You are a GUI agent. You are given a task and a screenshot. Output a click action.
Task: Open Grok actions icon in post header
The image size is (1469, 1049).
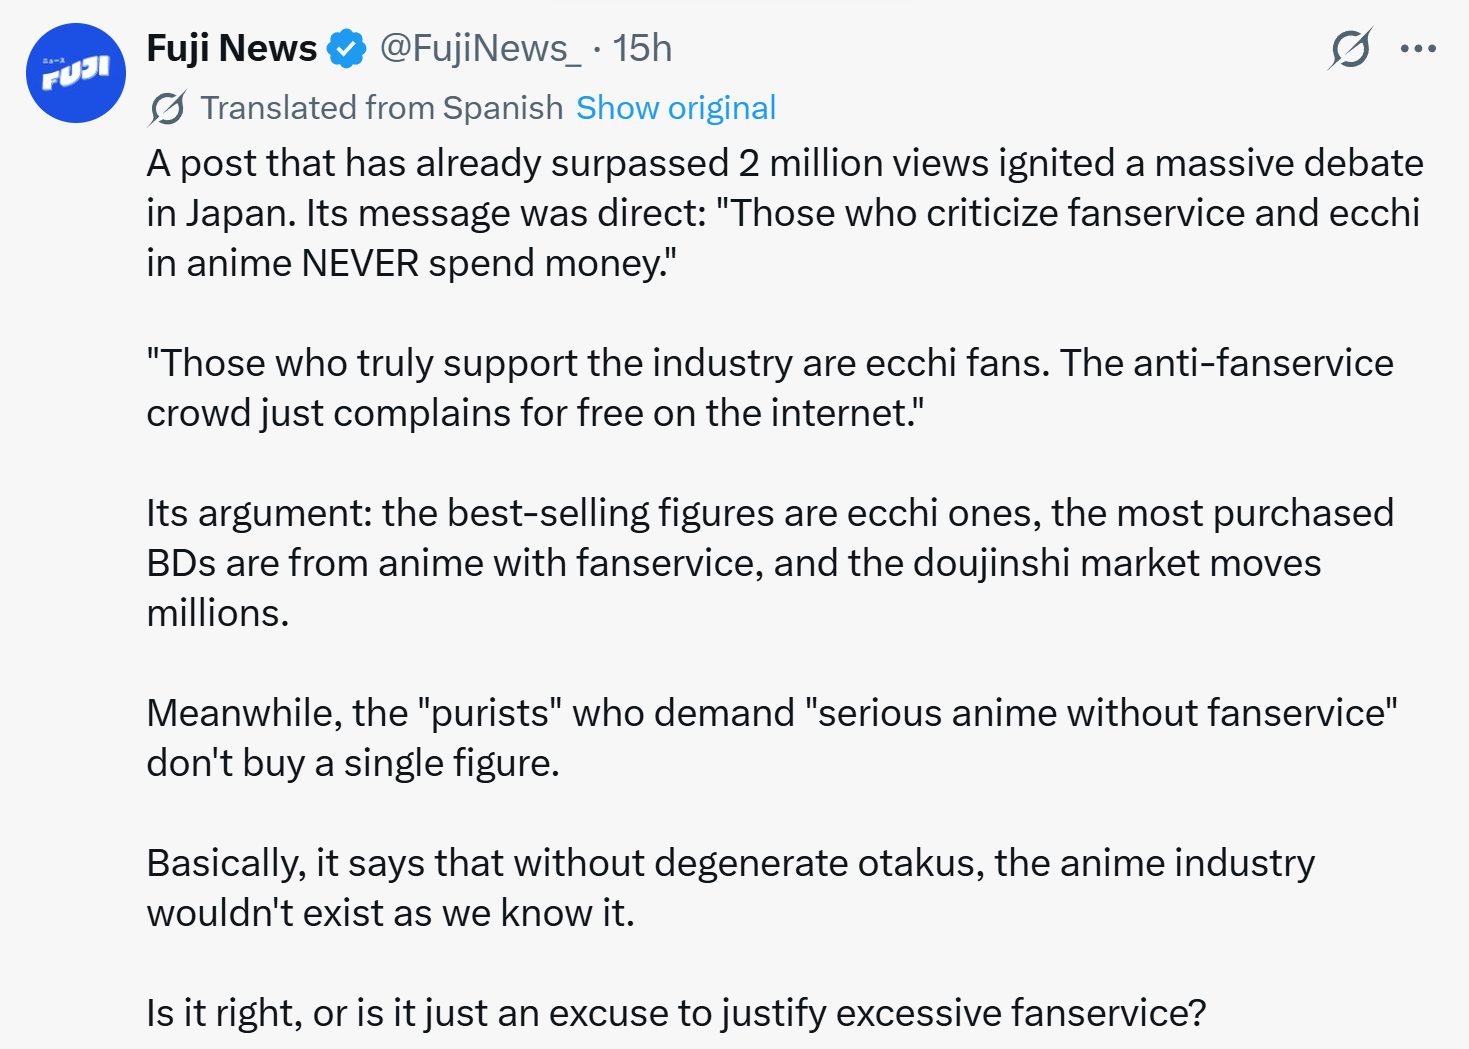1350,48
